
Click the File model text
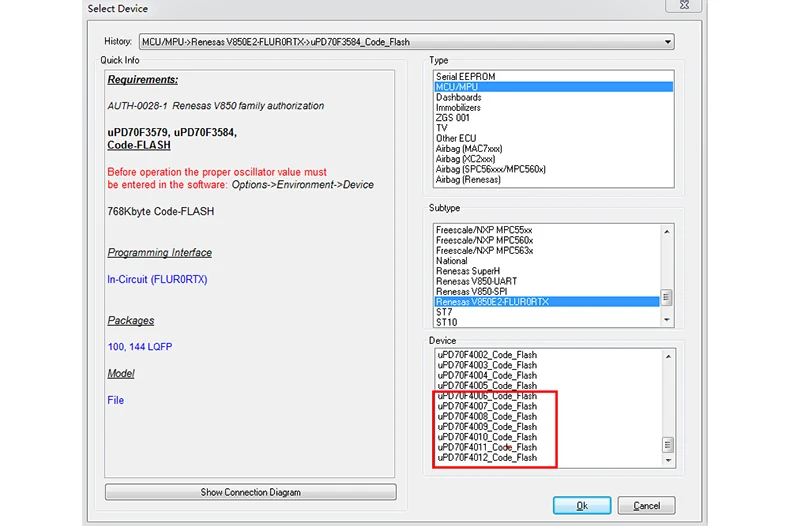[x=115, y=400]
